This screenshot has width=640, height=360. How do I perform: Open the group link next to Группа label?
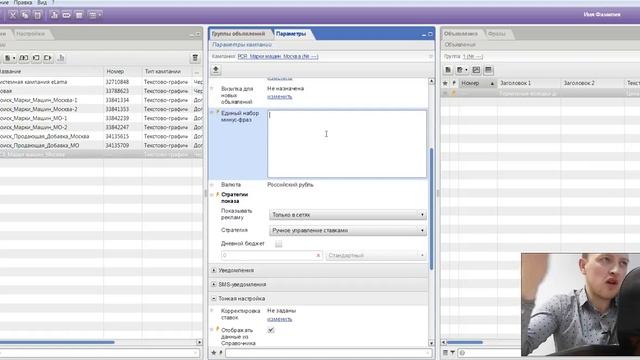pyautogui.click(x=473, y=56)
